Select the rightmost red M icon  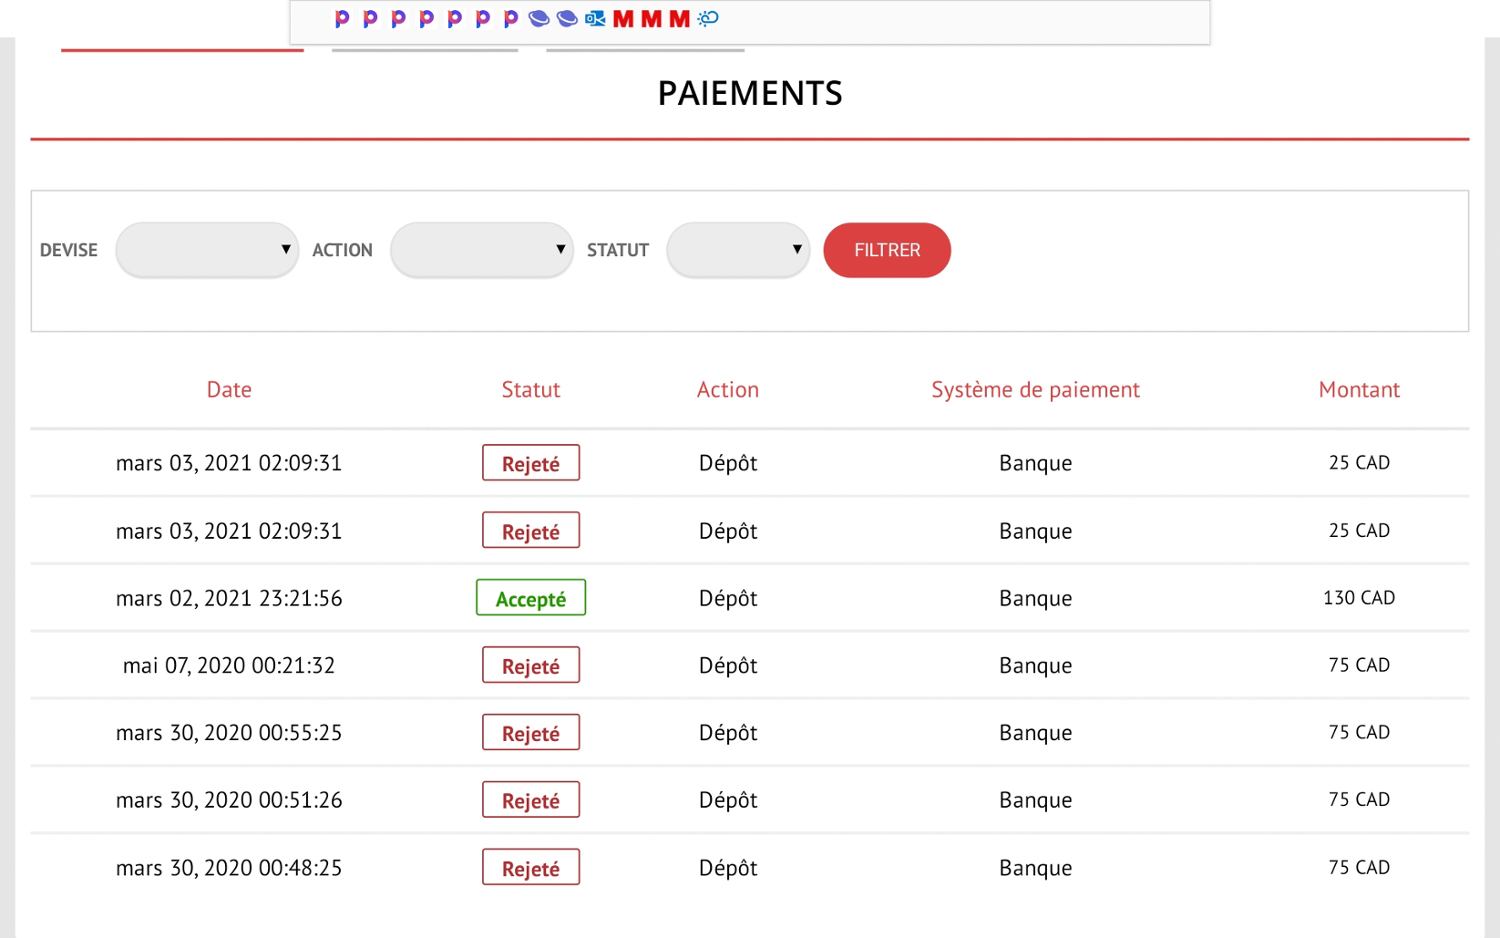tap(679, 18)
